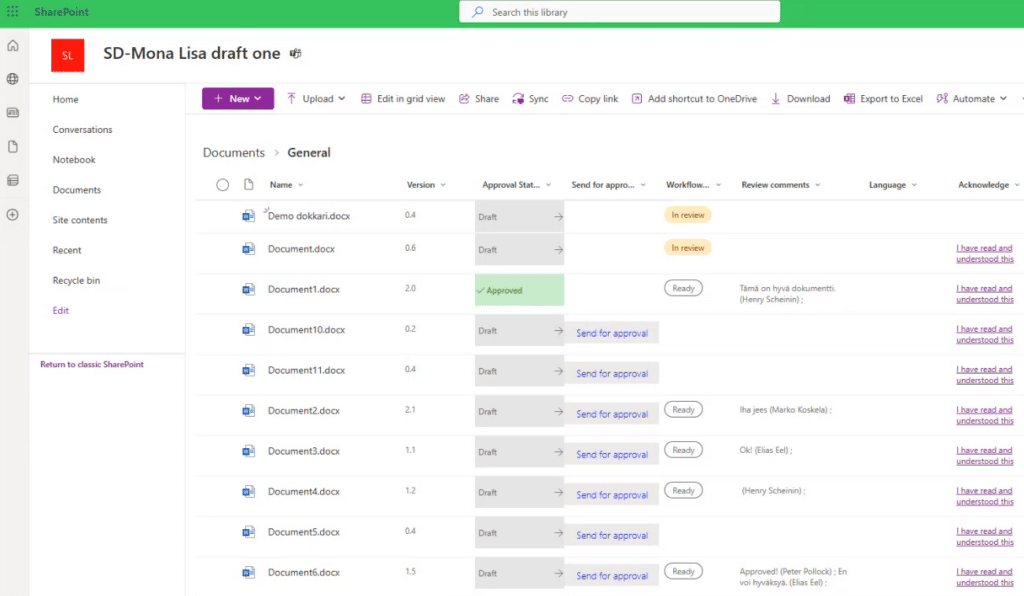Click arrow in Draft cell of Demo dokkari.docx
Viewport: 1024px width, 596px height.
pos(558,217)
